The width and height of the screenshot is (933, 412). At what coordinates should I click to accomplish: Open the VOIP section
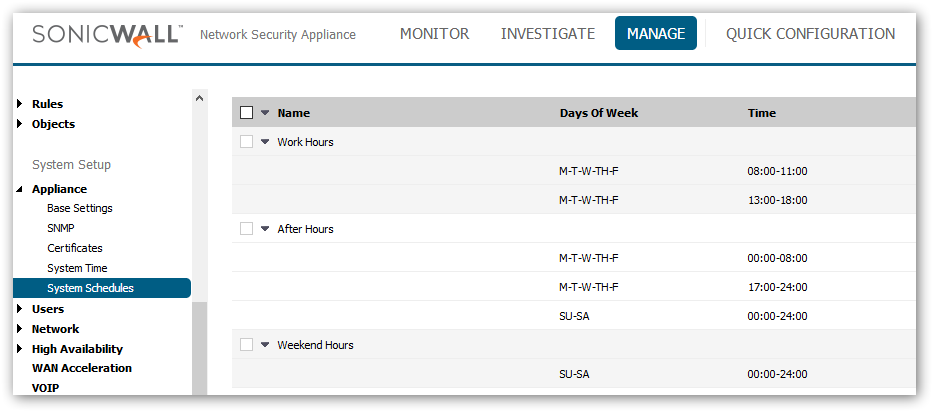(x=45, y=388)
